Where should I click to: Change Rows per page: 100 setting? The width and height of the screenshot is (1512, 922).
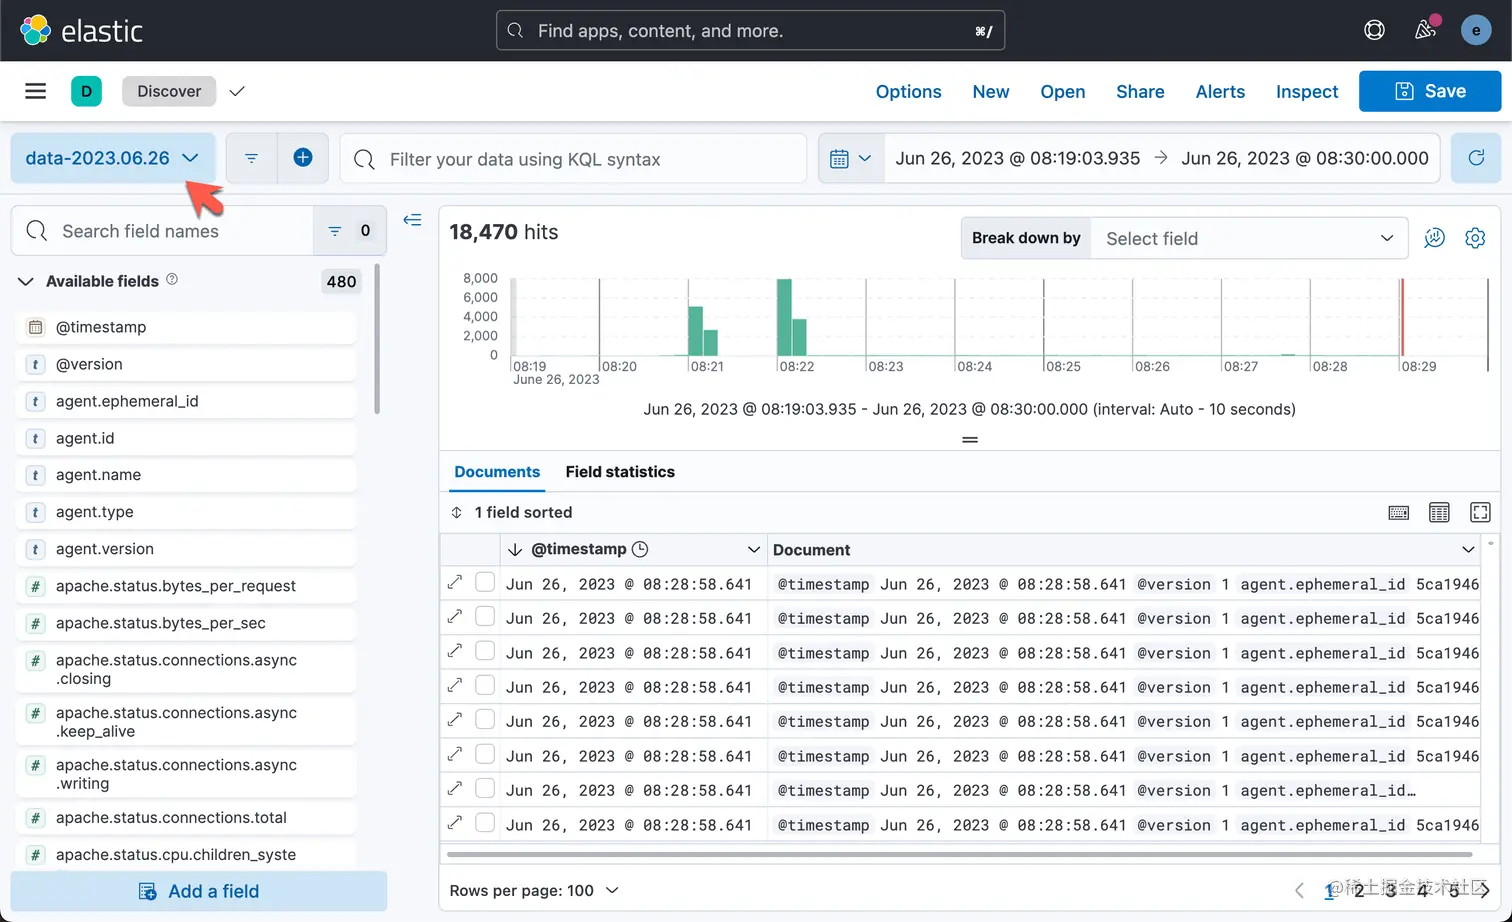(x=534, y=890)
